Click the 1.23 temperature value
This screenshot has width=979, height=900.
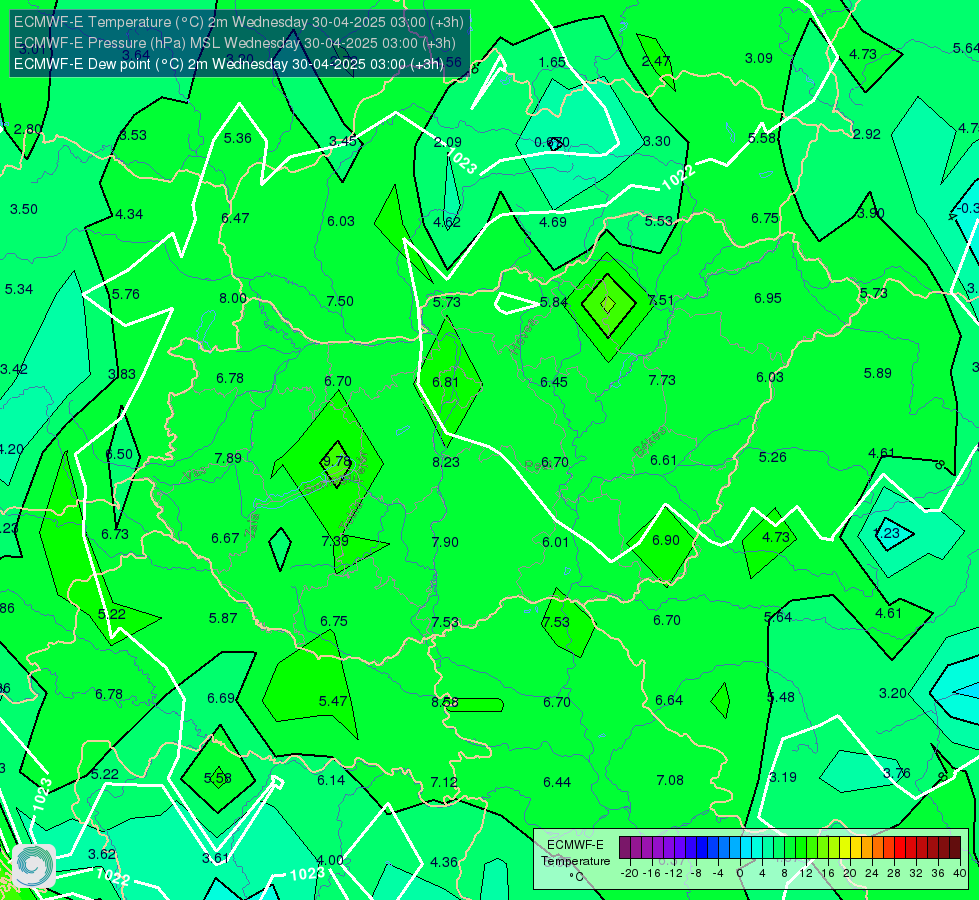click(x=887, y=533)
